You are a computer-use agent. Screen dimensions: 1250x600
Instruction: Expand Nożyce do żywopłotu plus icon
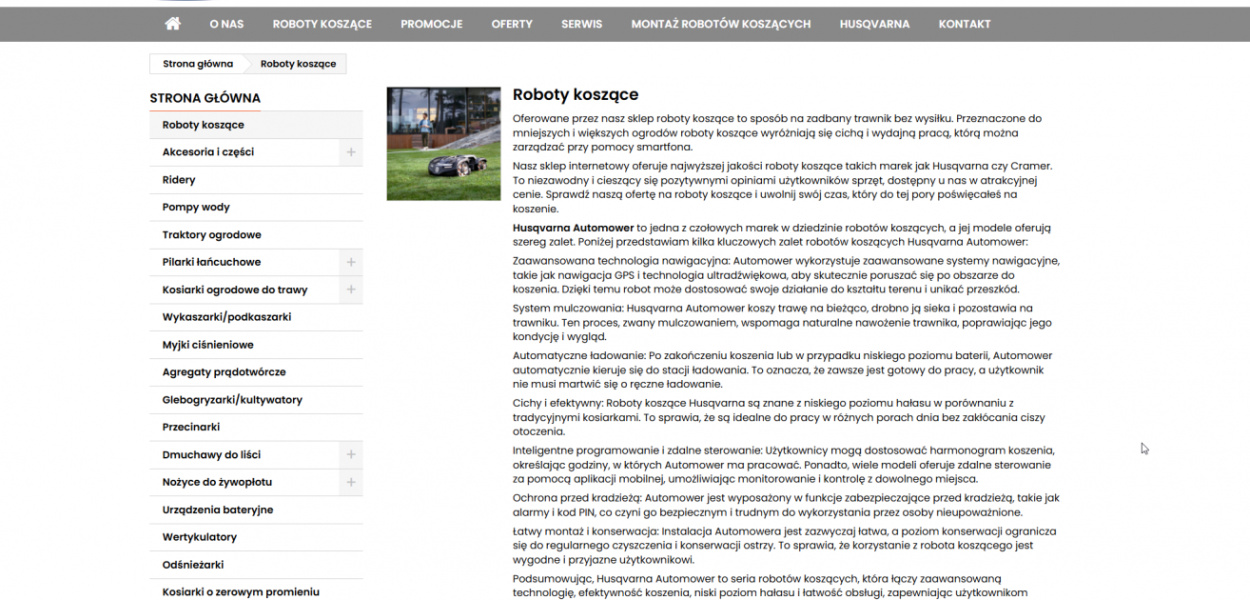click(x=351, y=482)
